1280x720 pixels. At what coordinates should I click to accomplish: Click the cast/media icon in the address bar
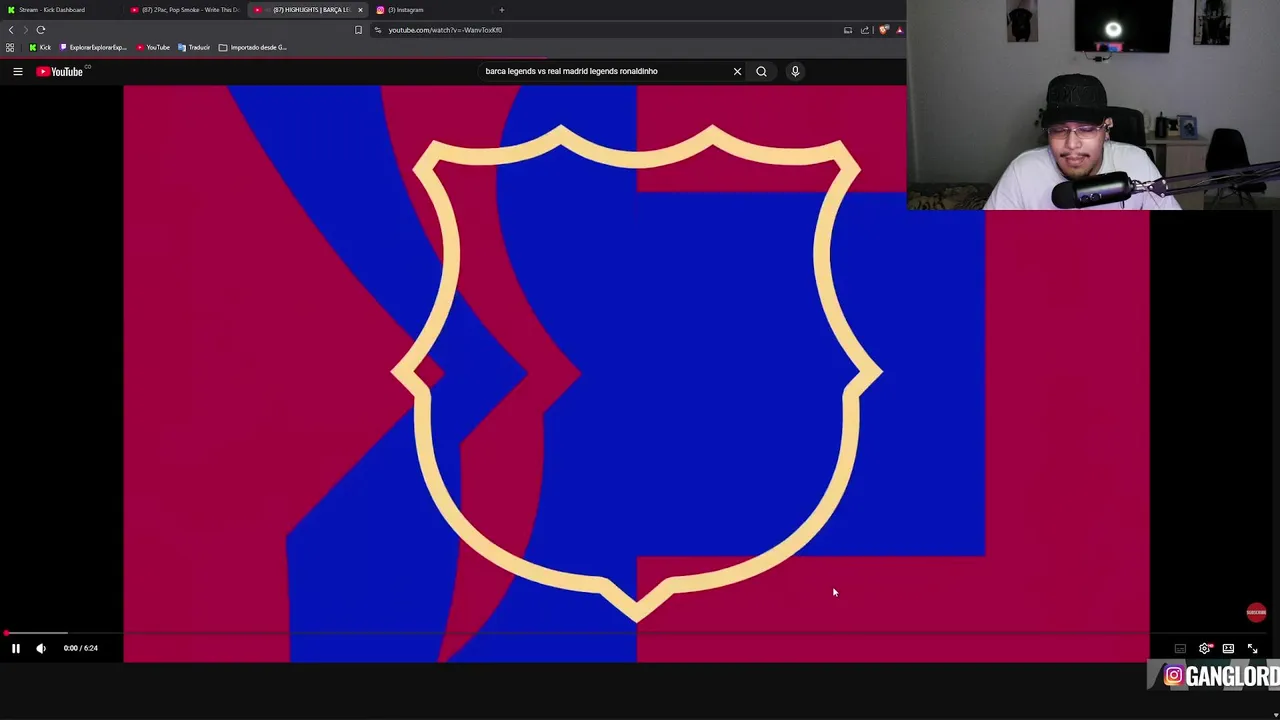point(848,30)
